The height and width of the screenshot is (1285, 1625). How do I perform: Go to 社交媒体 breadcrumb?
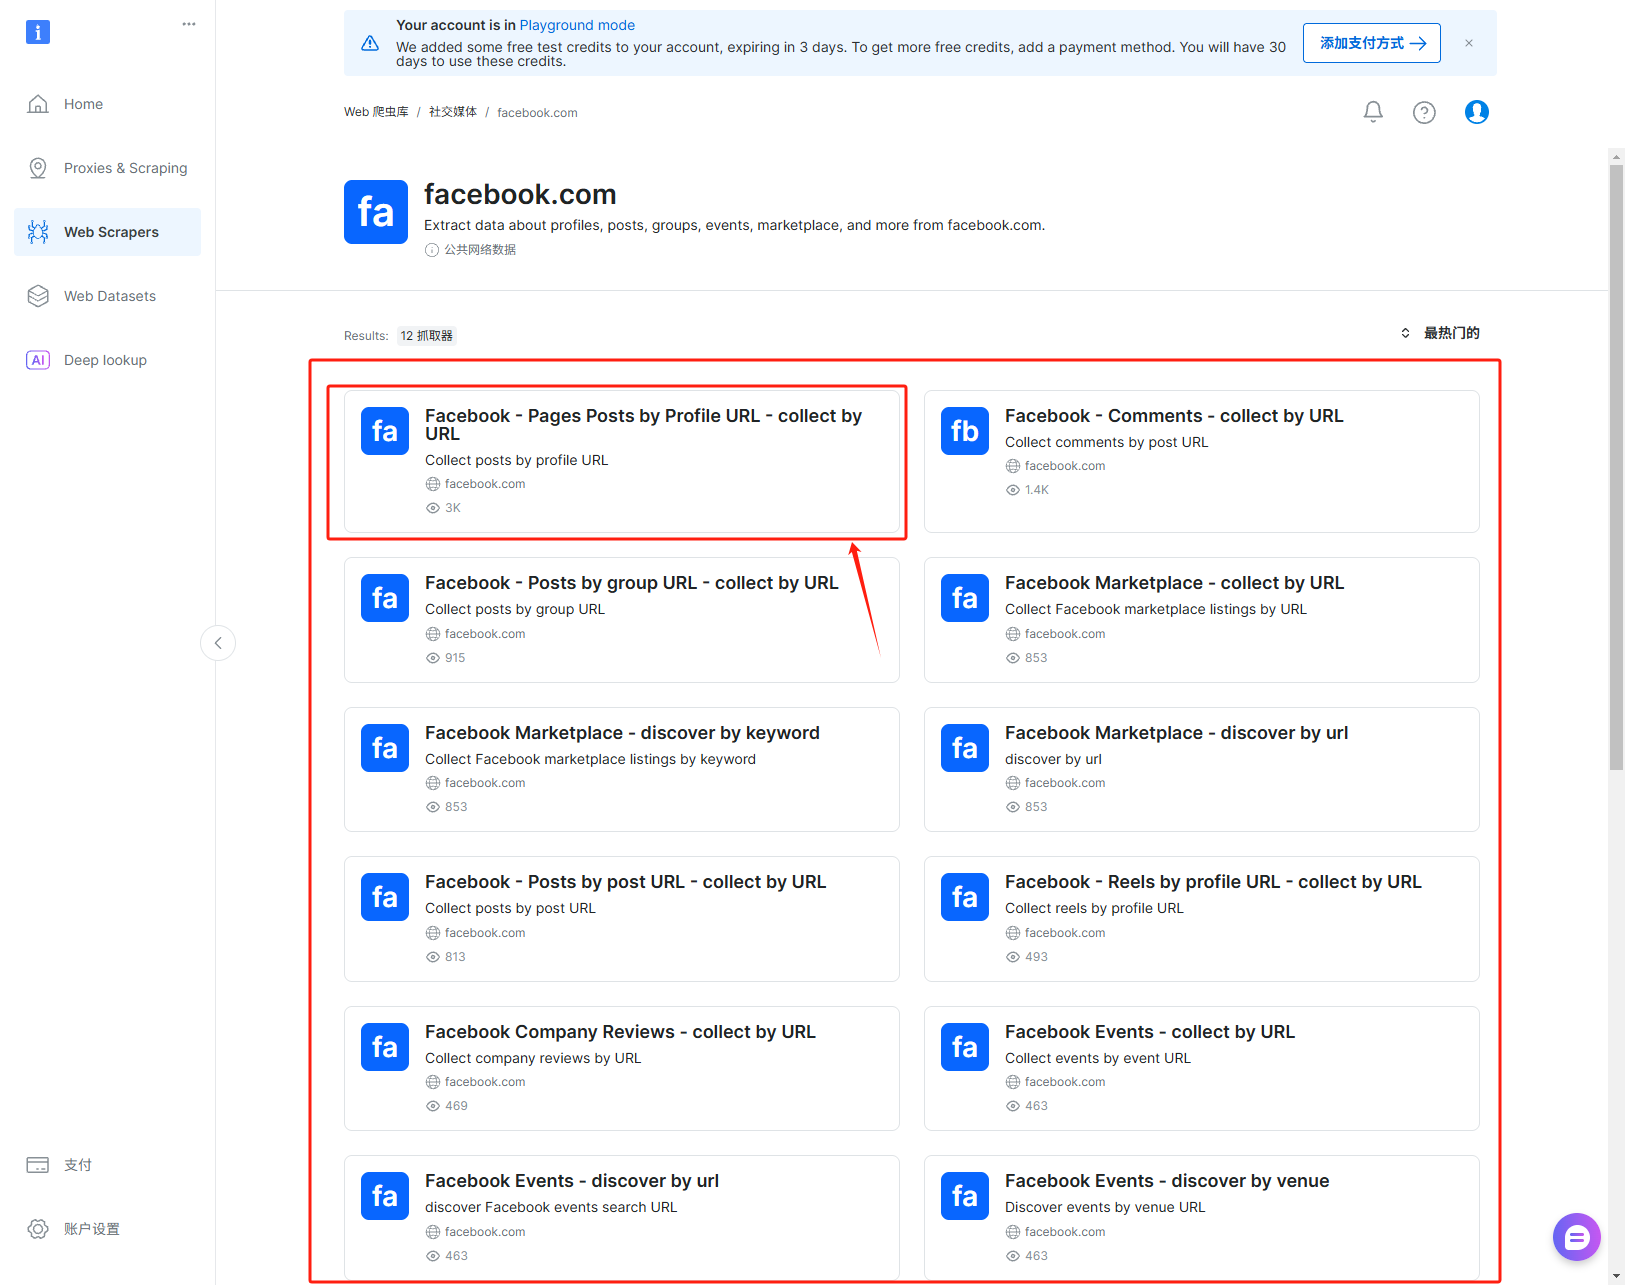(x=453, y=112)
